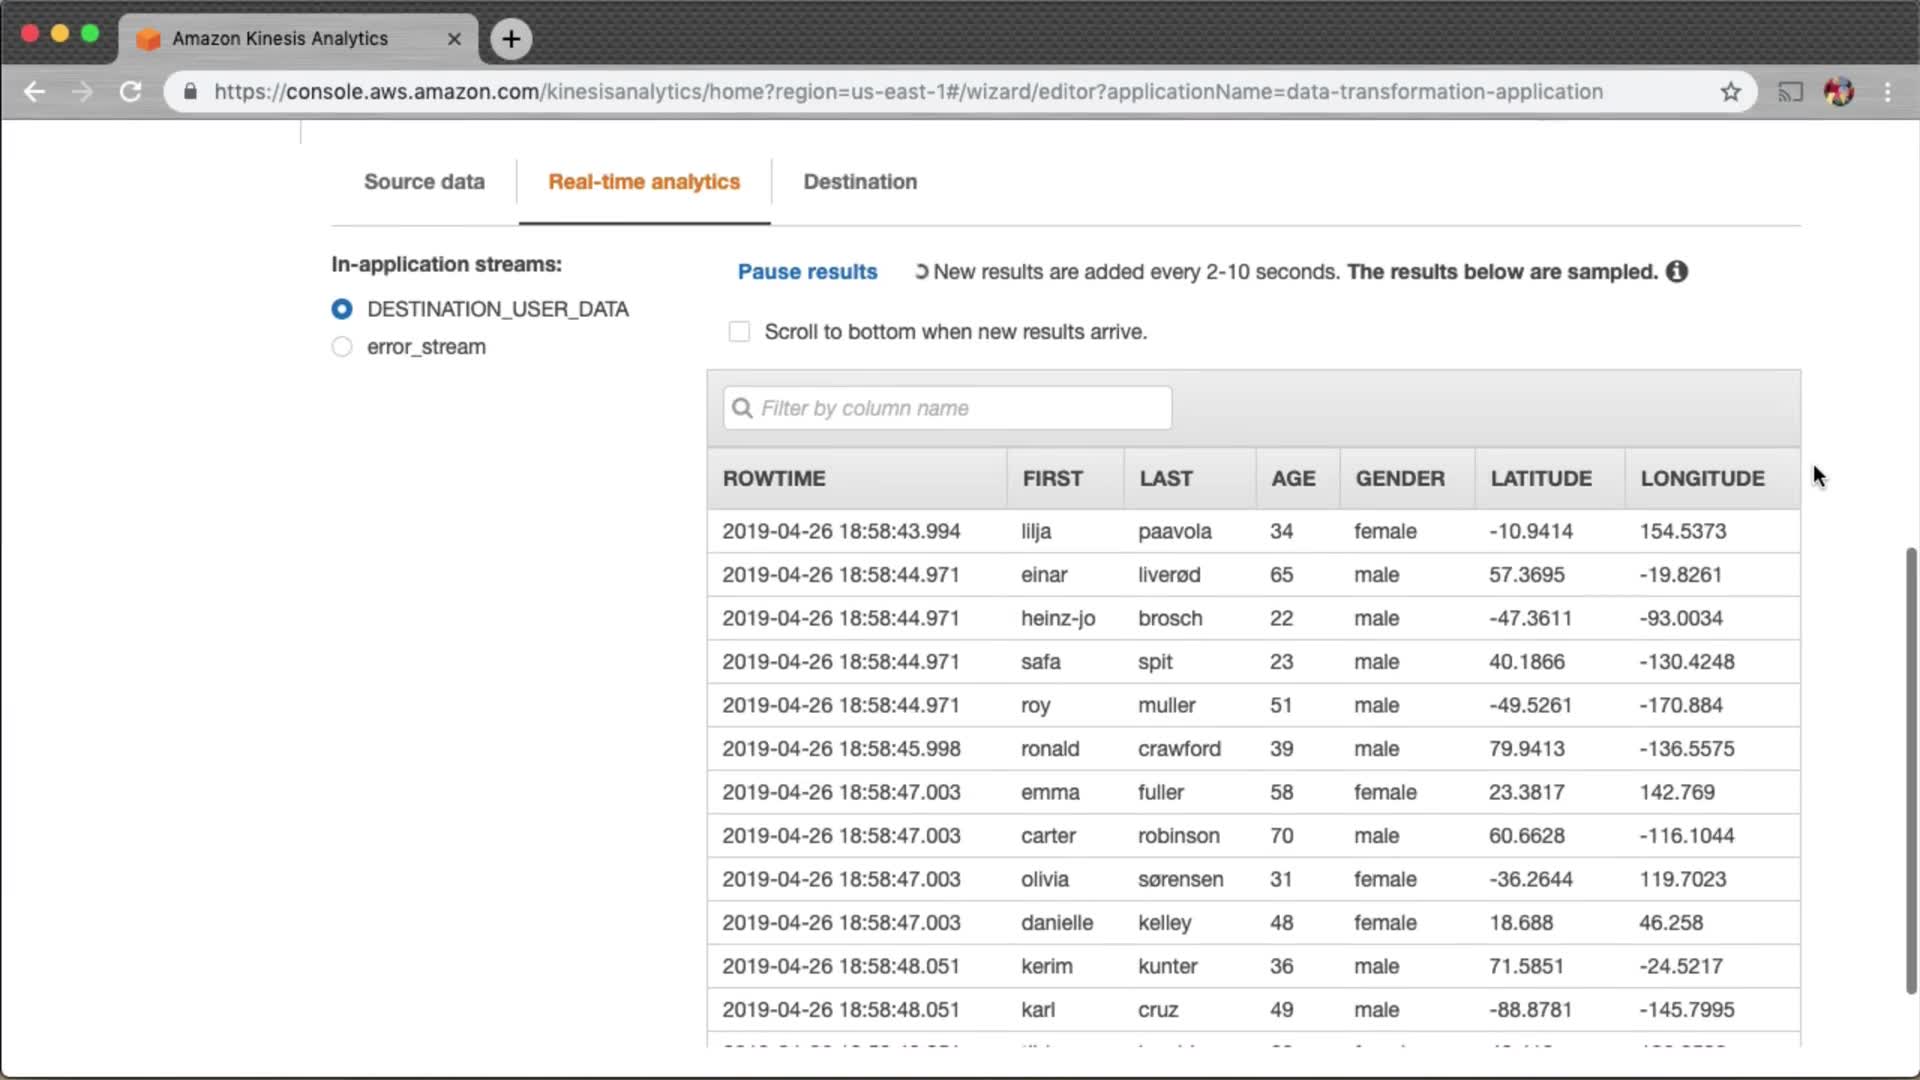Click the browser reload icon
This screenshot has height=1080, width=1920.
(131, 92)
